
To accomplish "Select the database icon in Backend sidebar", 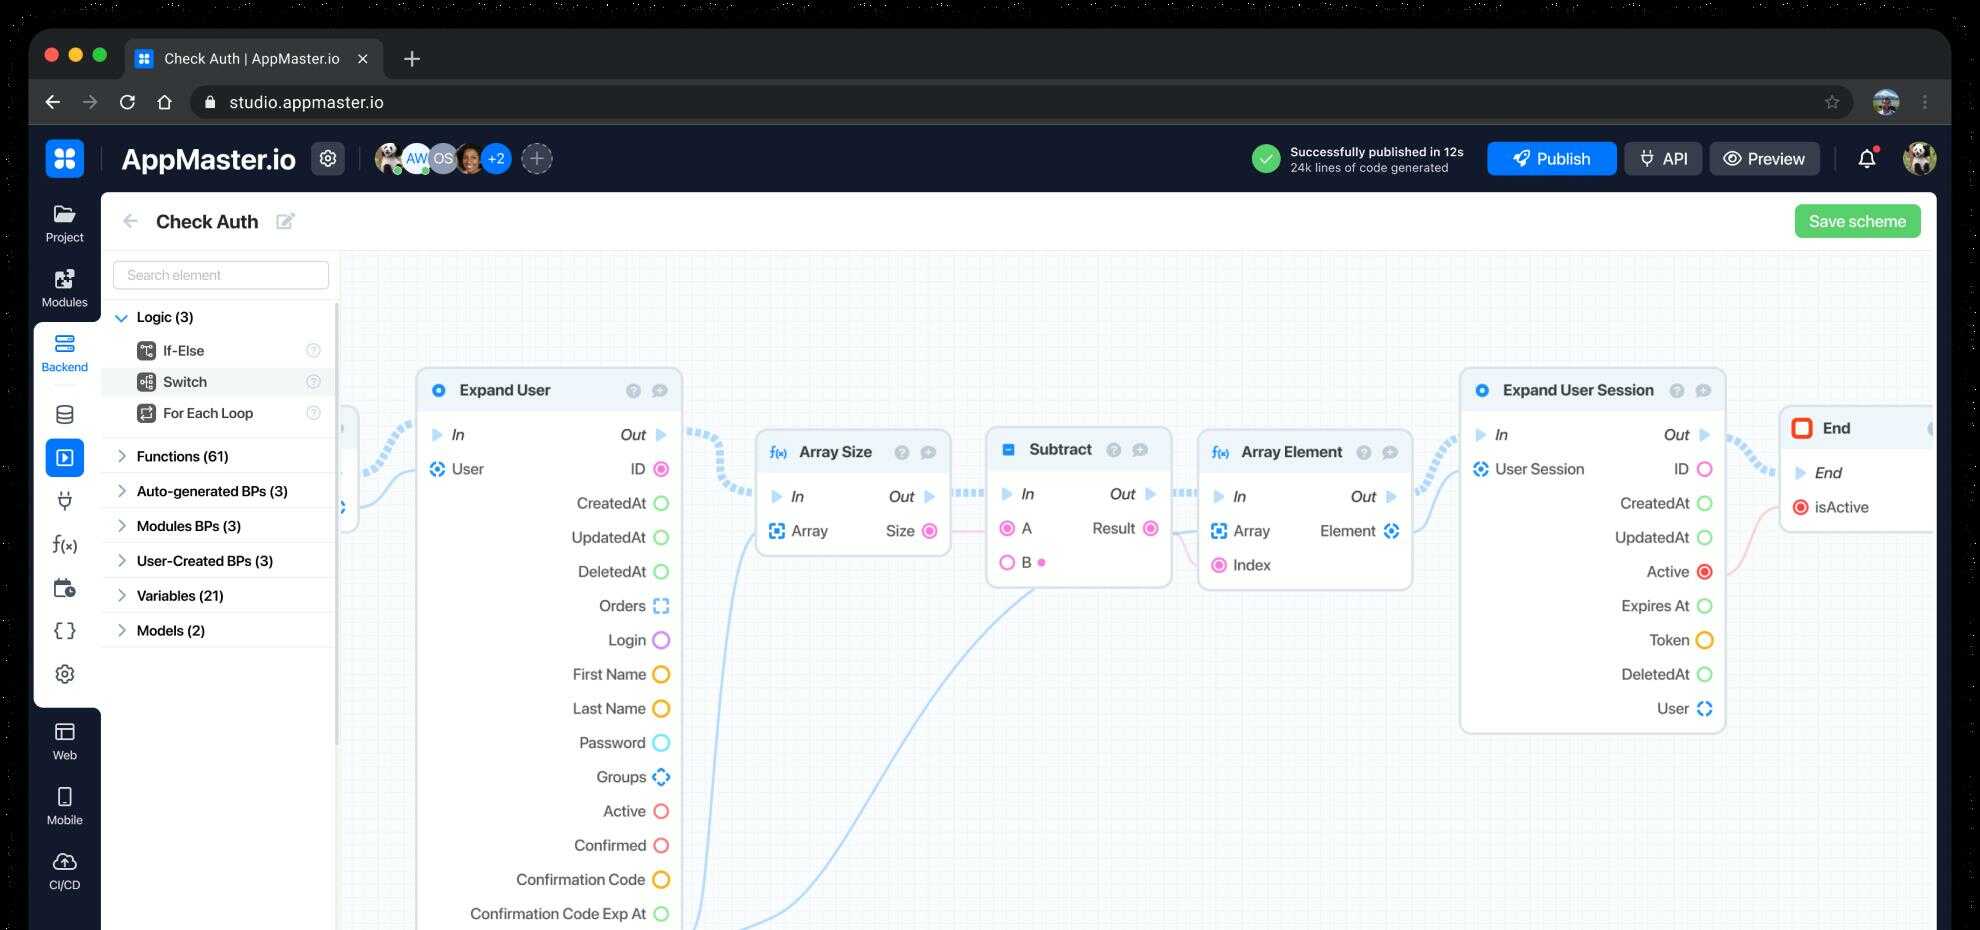I will [x=64, y=415].
